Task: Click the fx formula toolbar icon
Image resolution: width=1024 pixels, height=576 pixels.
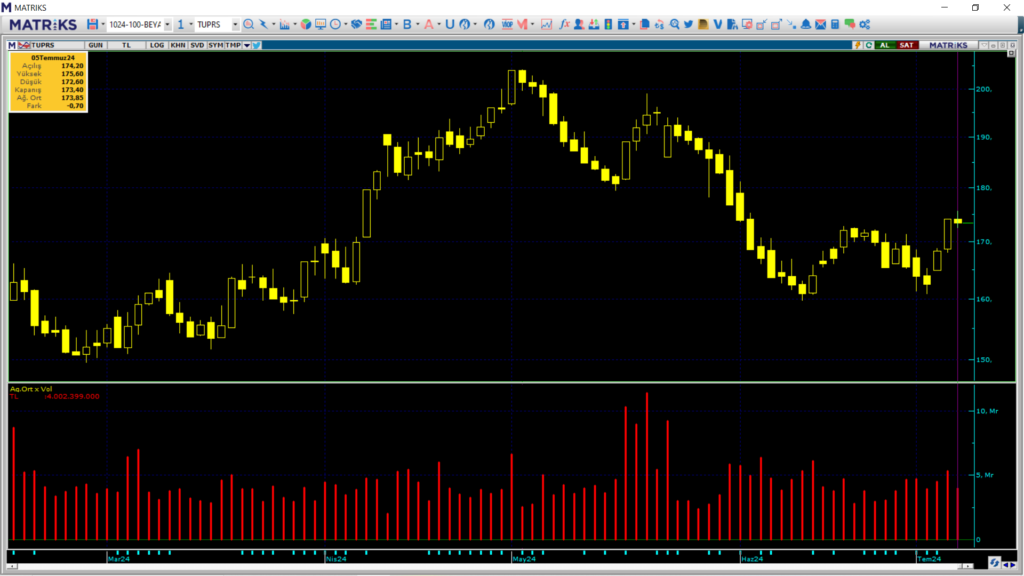Action: coord(564,24)
